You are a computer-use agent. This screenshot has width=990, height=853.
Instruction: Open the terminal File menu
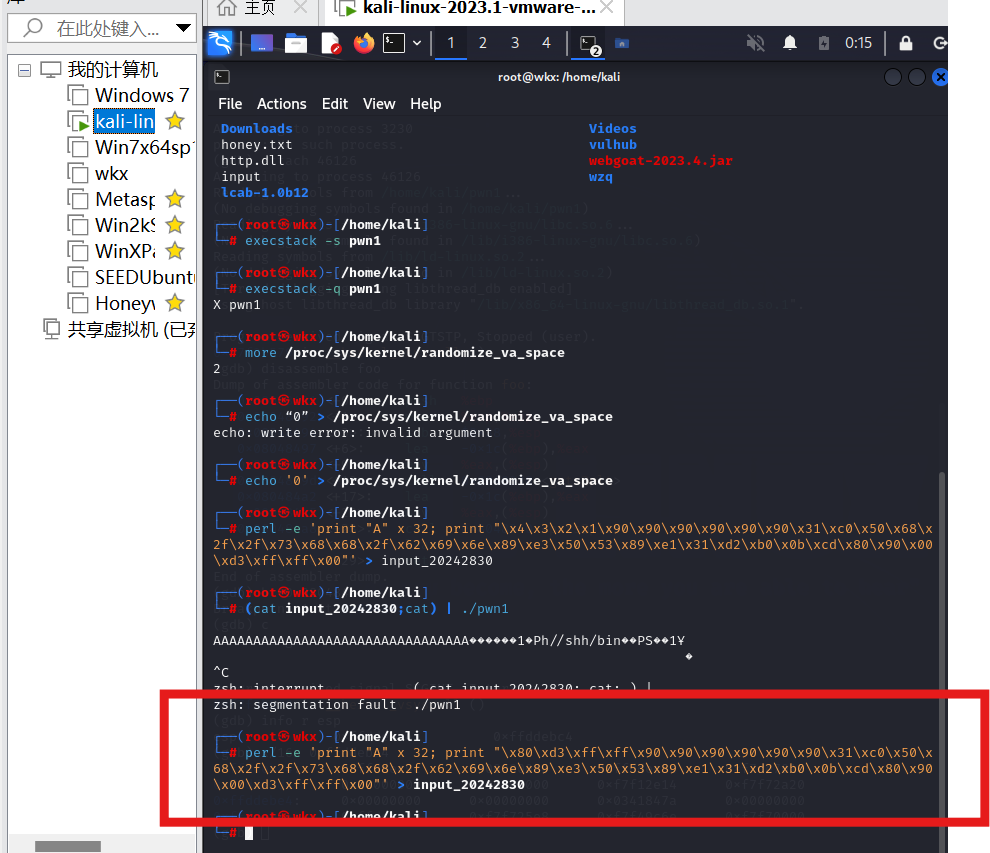click(230, 104)
